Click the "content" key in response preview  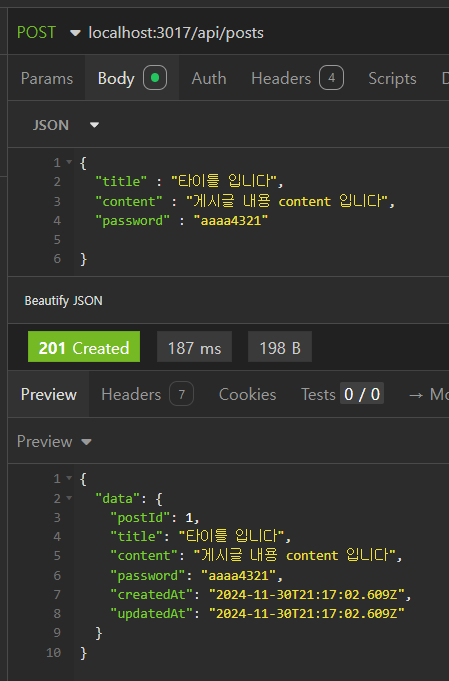(144, 555)
